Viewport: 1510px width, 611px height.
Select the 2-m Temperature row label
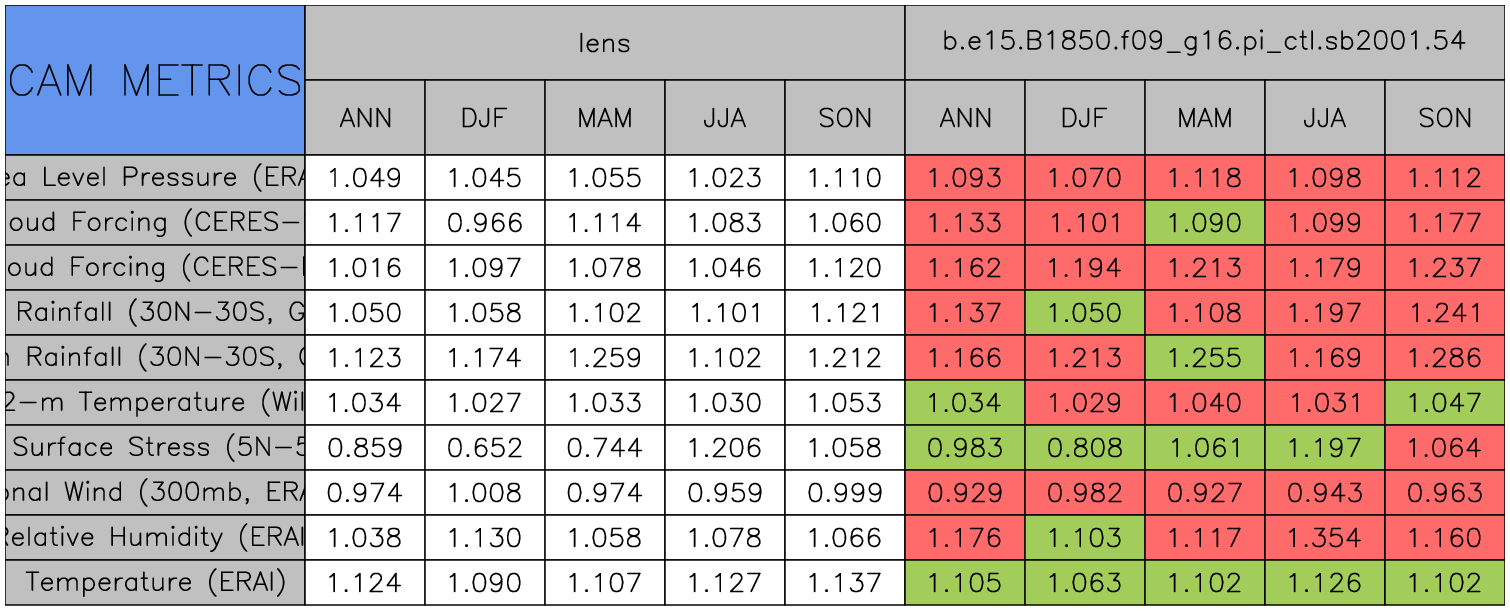tap(155, 402)
